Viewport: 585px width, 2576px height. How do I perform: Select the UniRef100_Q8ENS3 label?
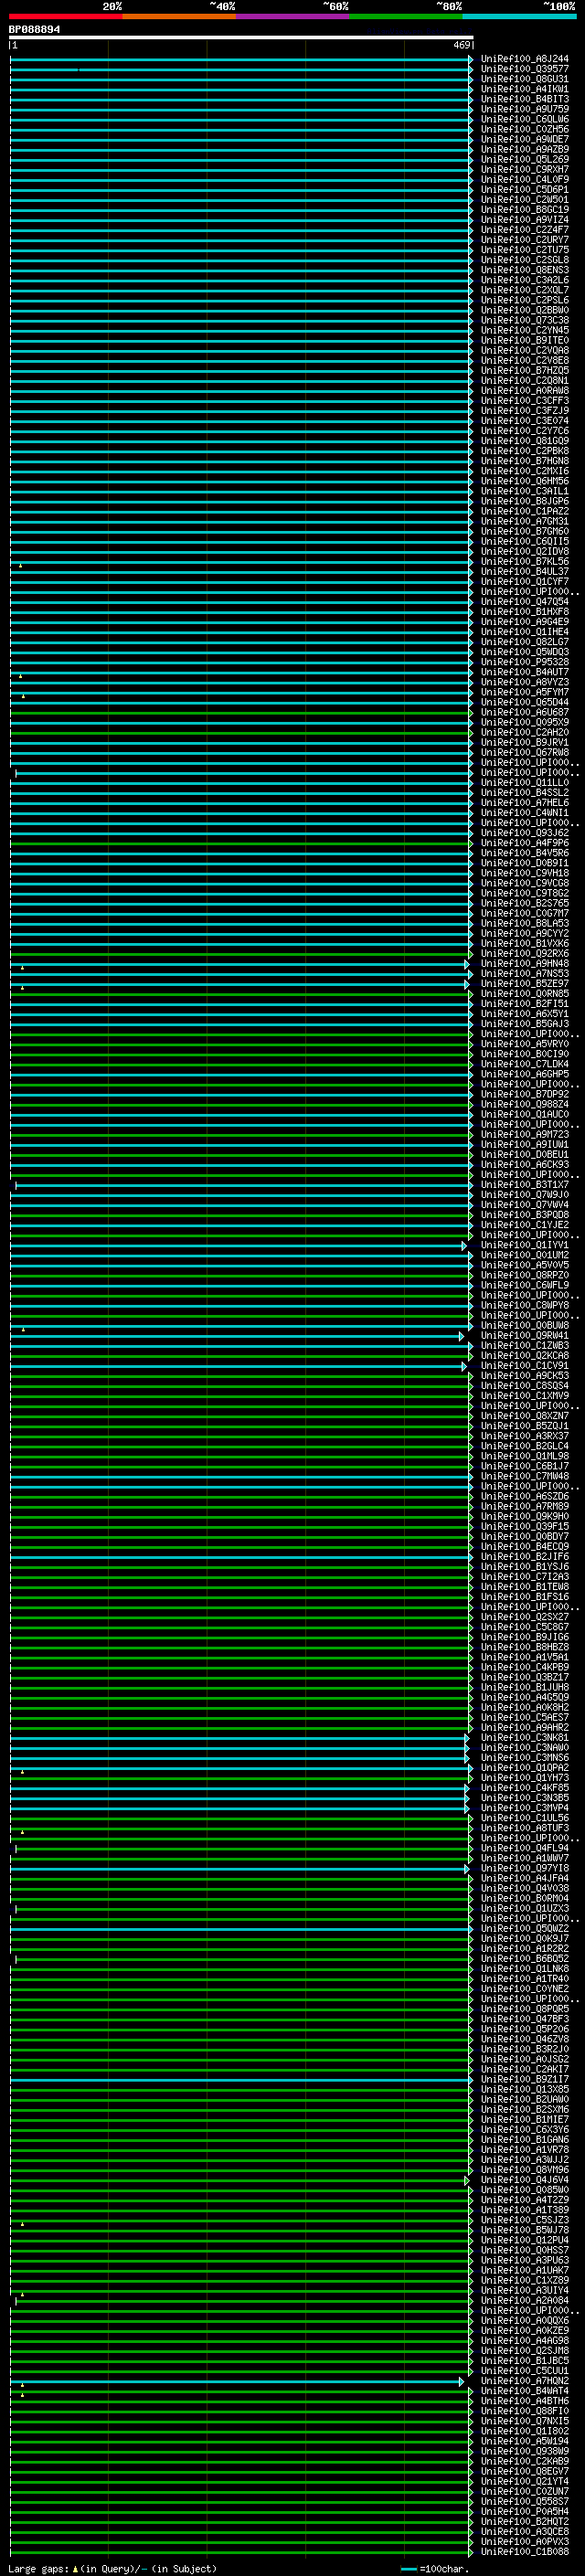pyautogui.click(x=524, y=270)
